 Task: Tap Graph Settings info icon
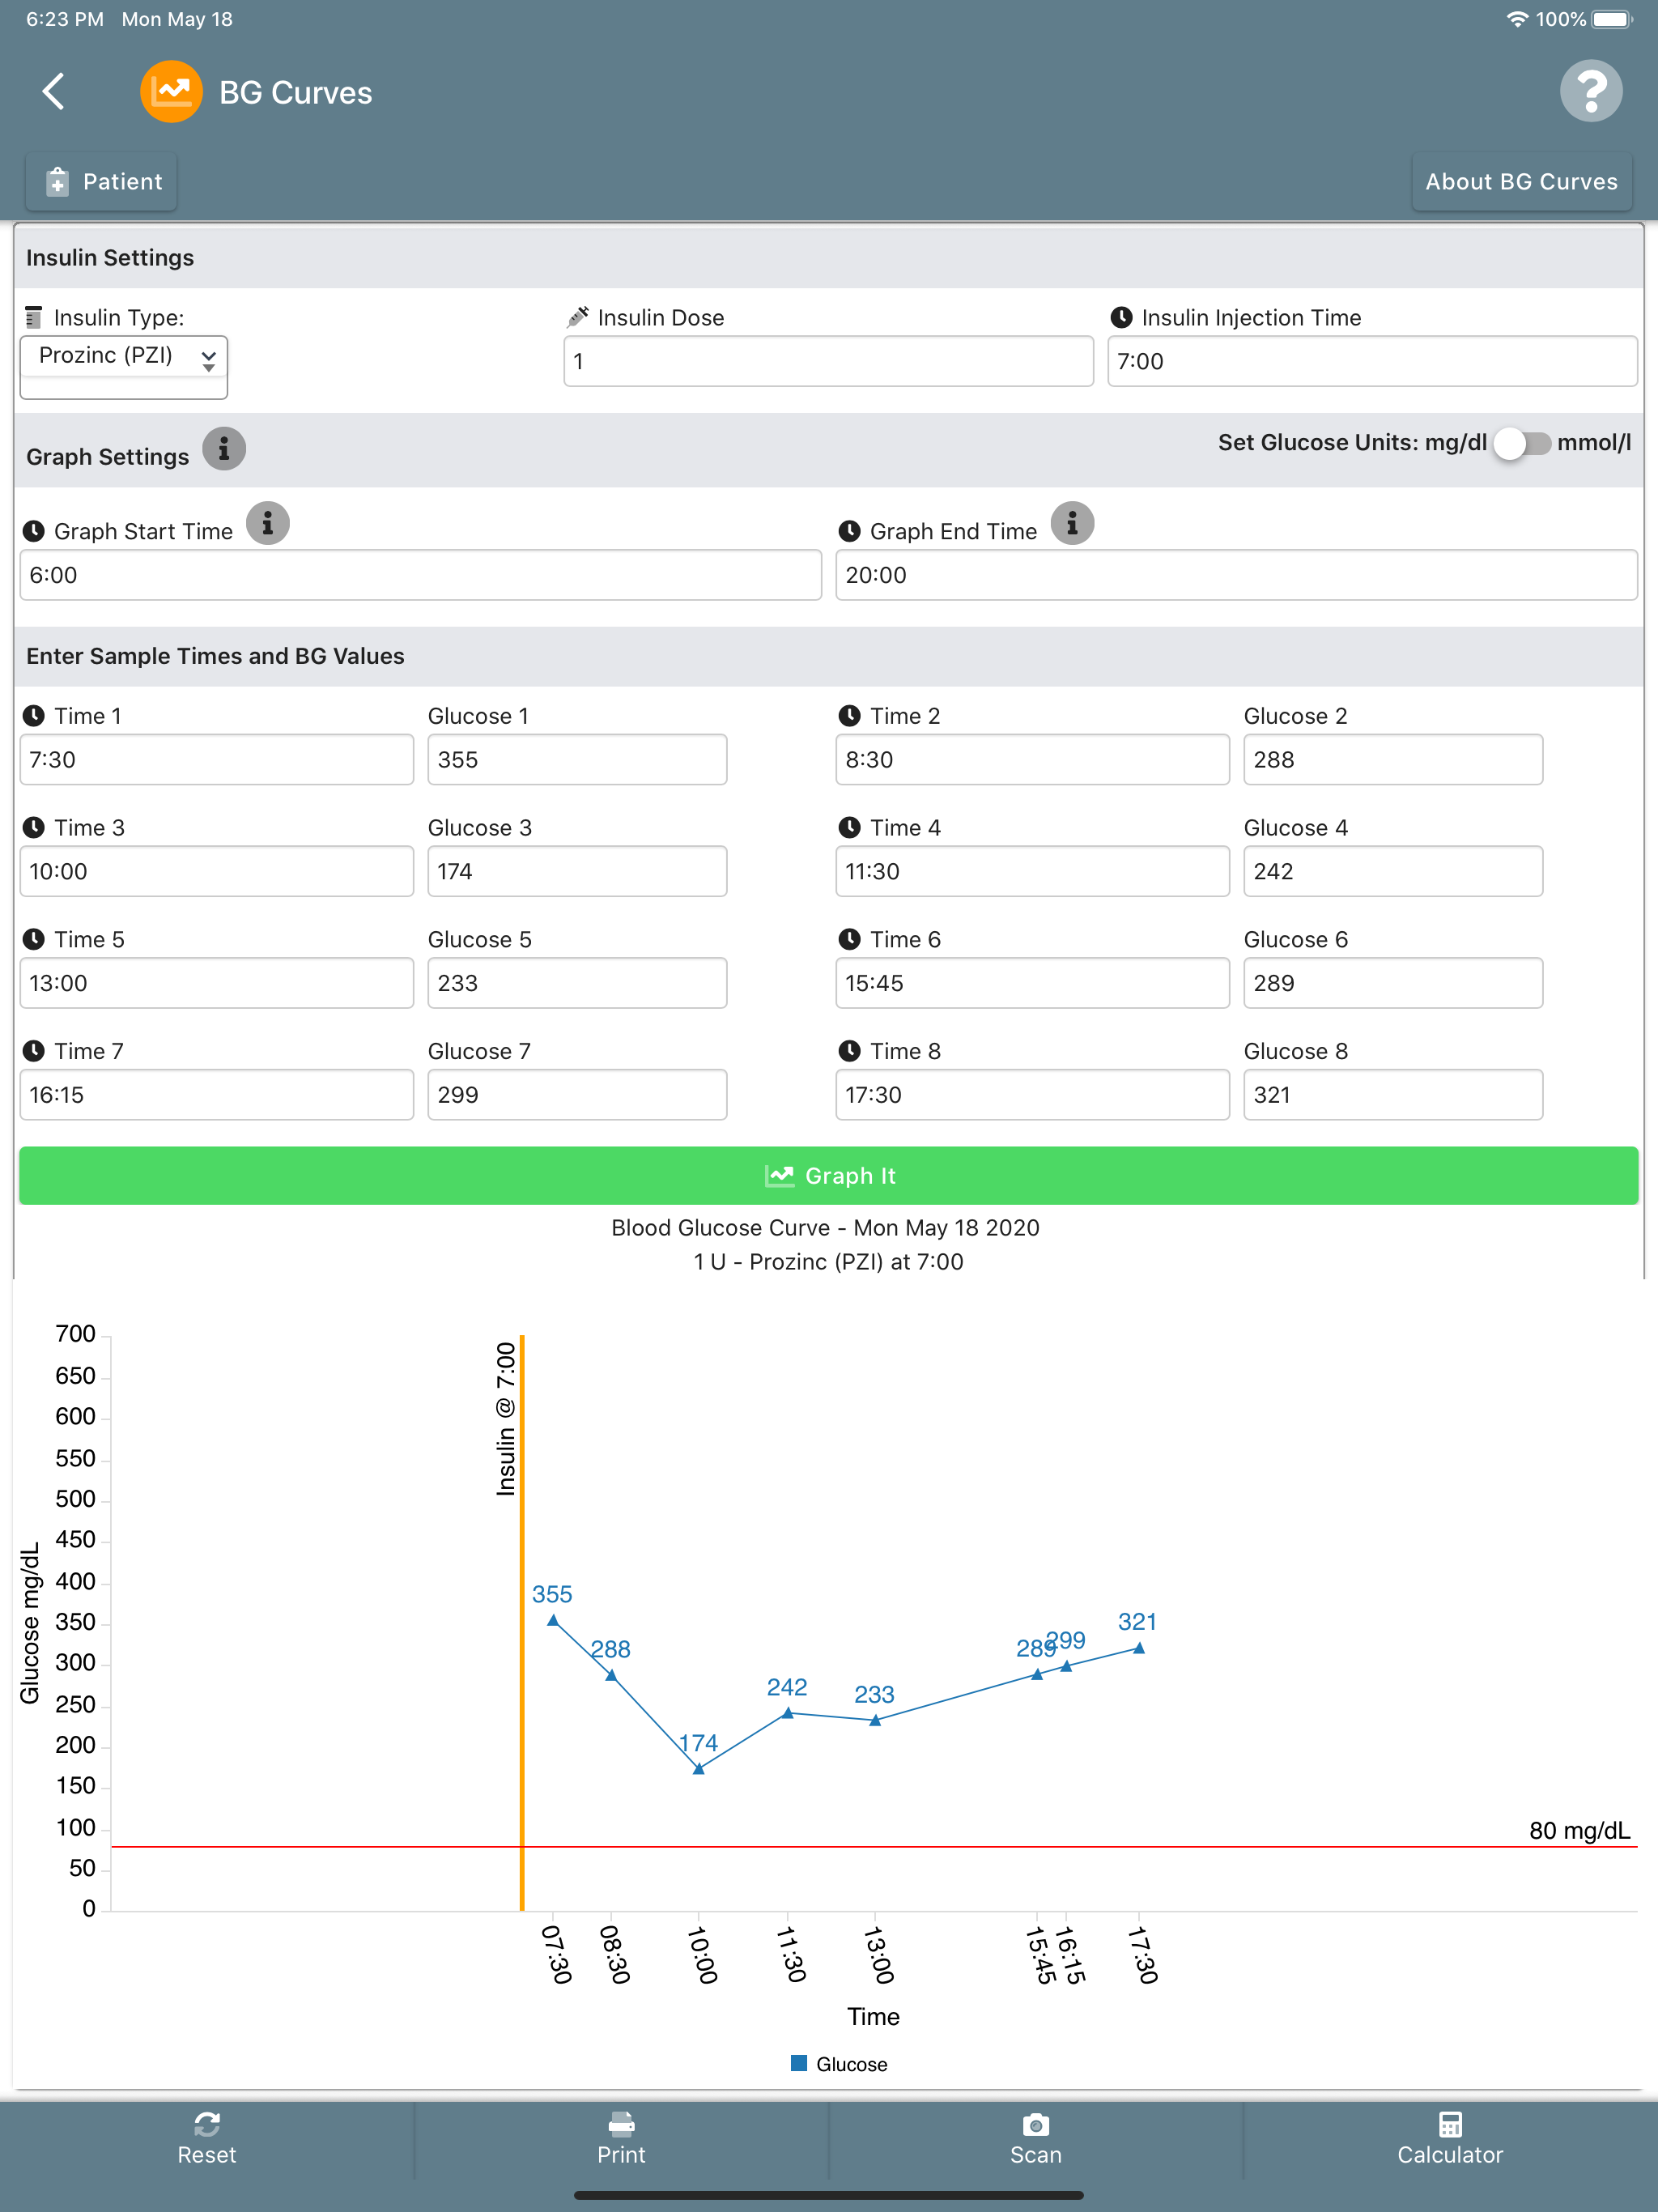224,450
